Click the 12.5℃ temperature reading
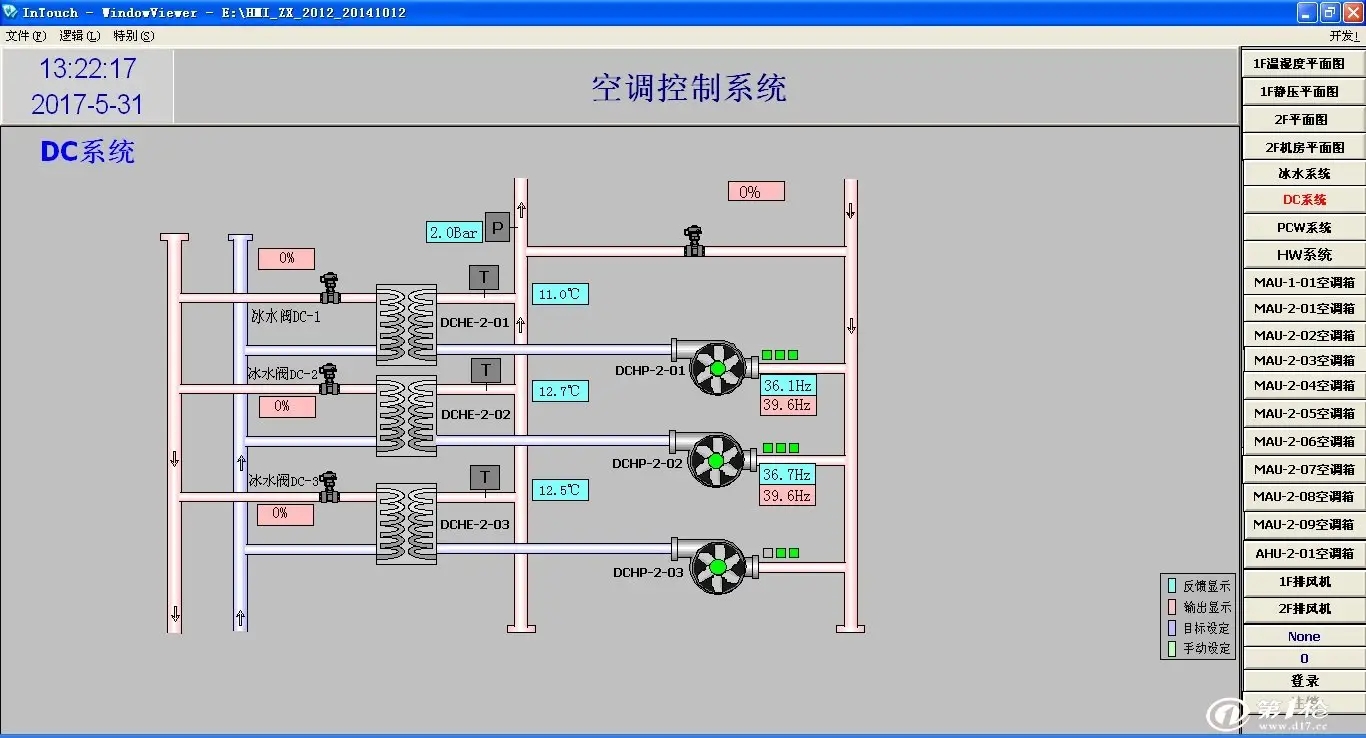Viewport: 1366px width, 738px height. point(560,490)
